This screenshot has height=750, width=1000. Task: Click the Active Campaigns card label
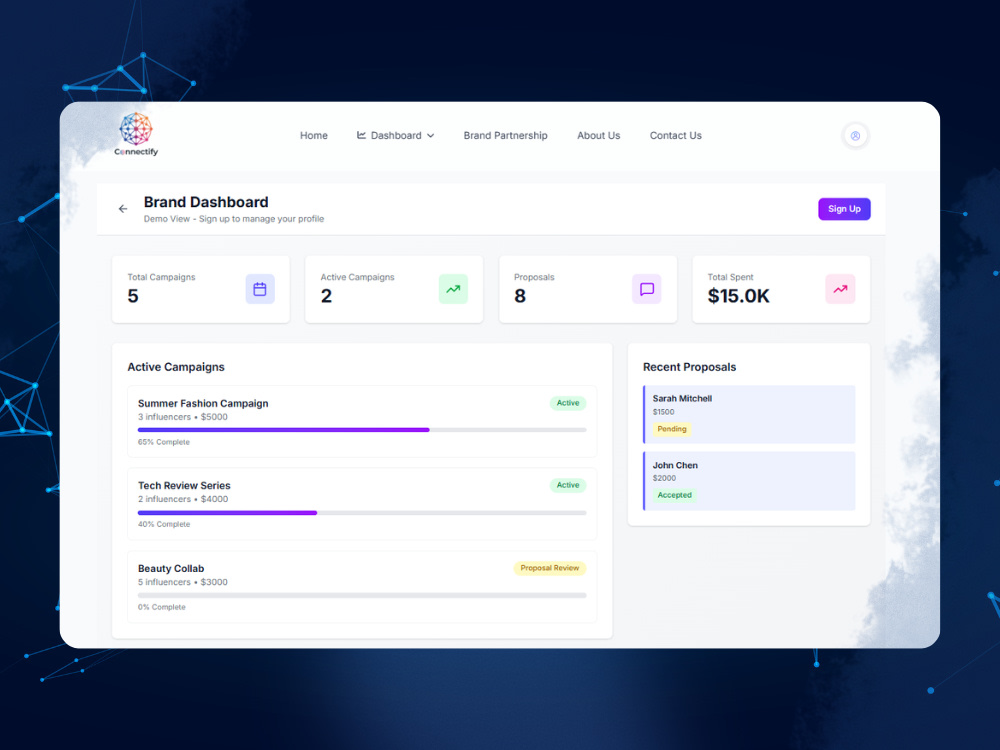[x=358, y=277]
